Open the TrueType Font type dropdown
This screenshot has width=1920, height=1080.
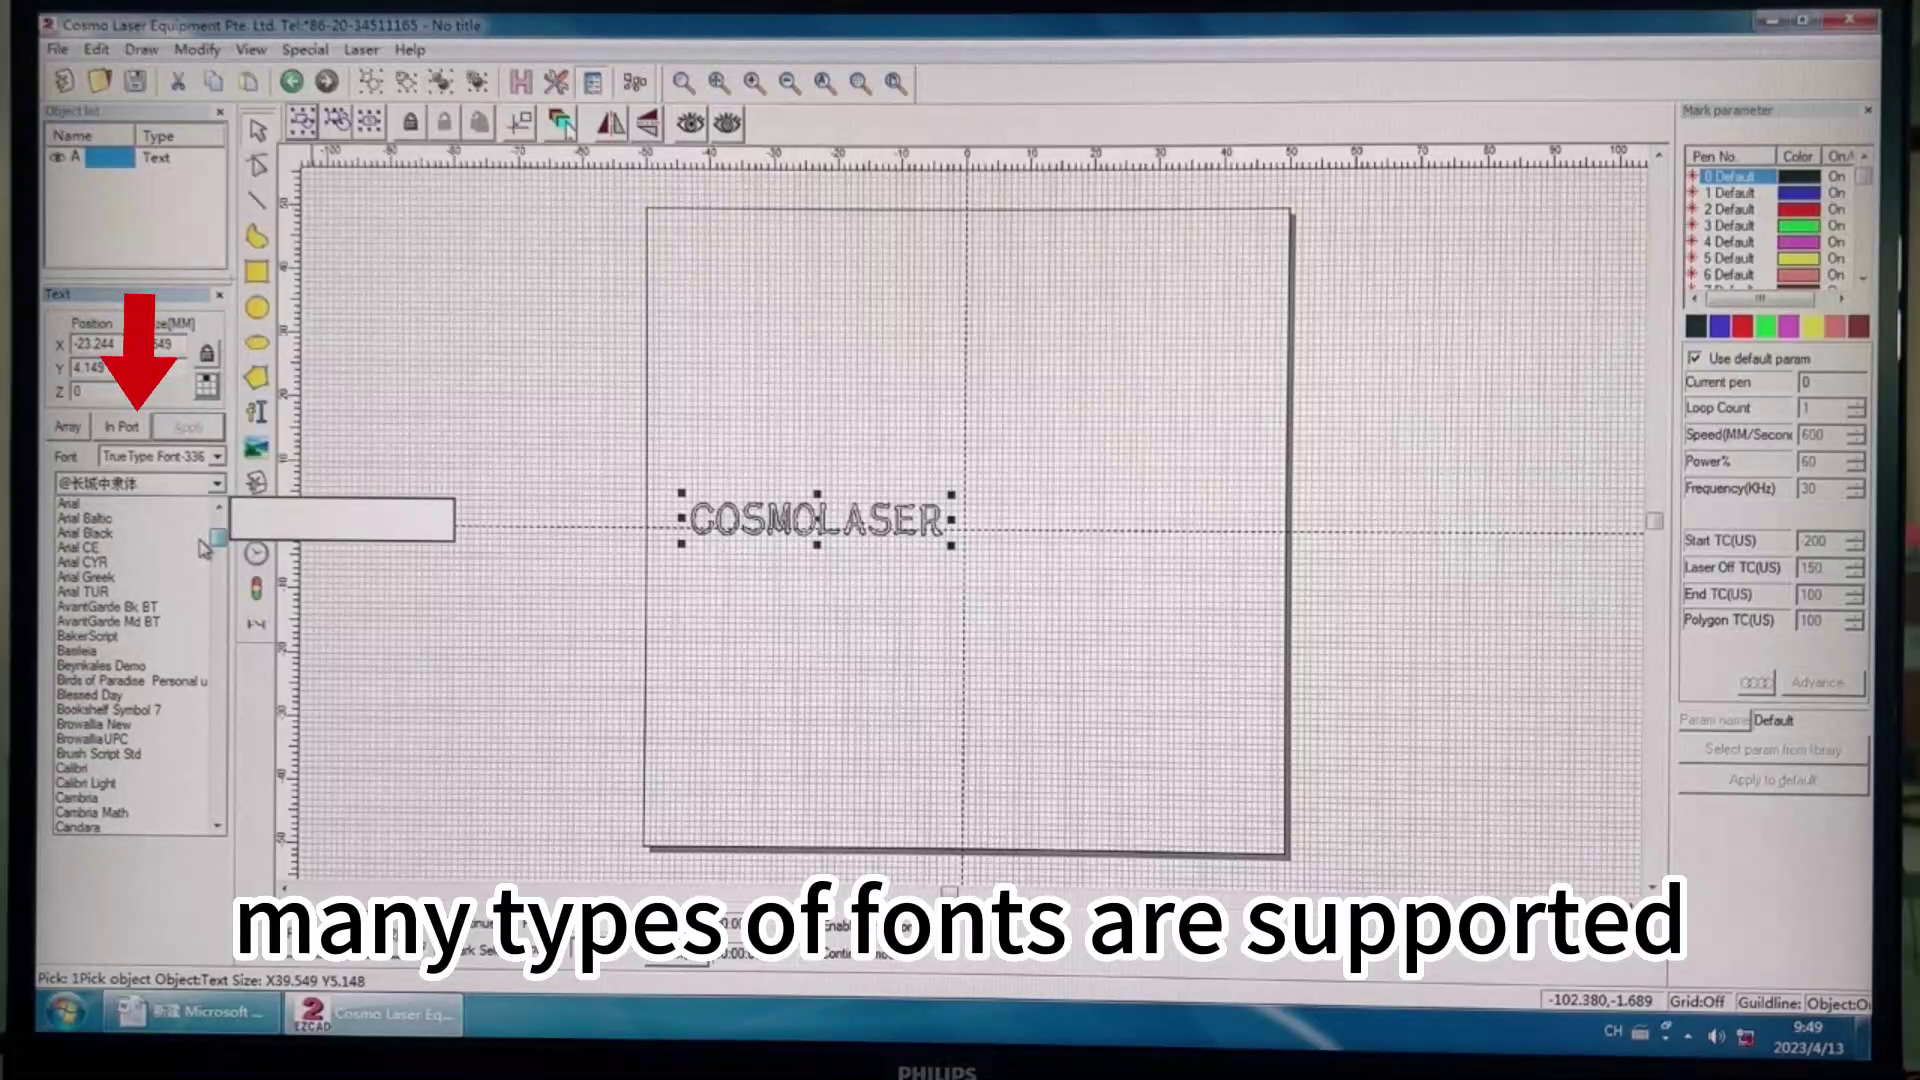point(217,457)
